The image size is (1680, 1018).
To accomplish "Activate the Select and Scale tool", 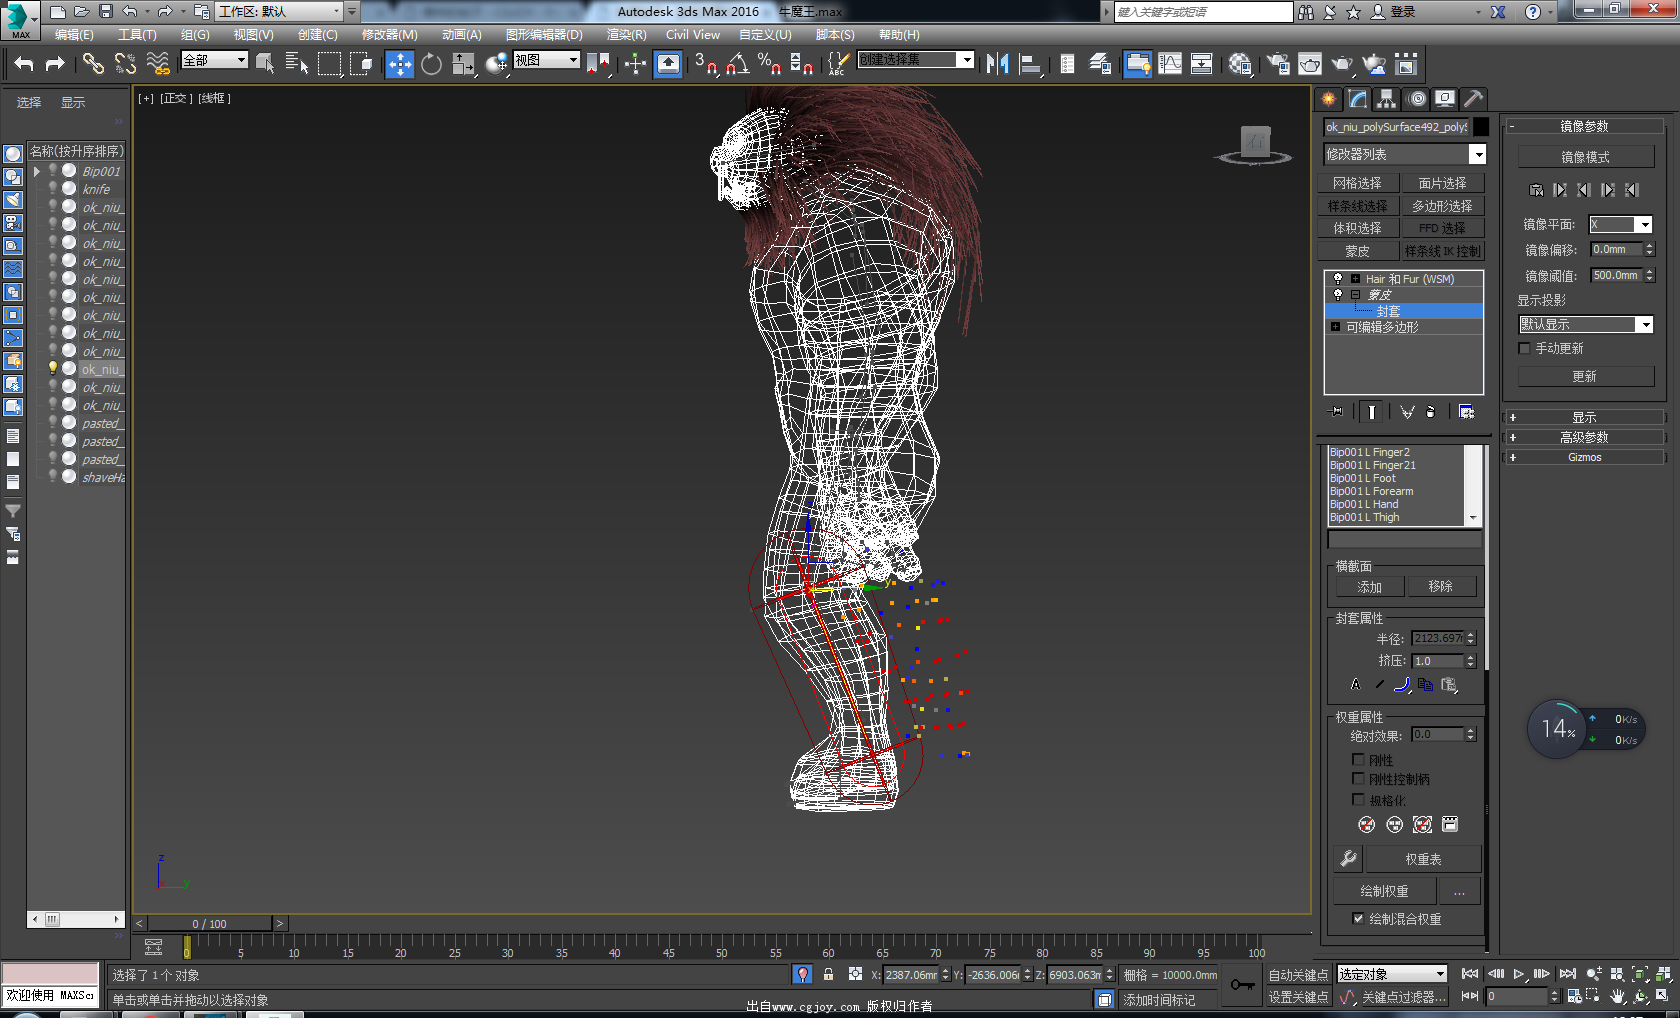I will (463, 64).
